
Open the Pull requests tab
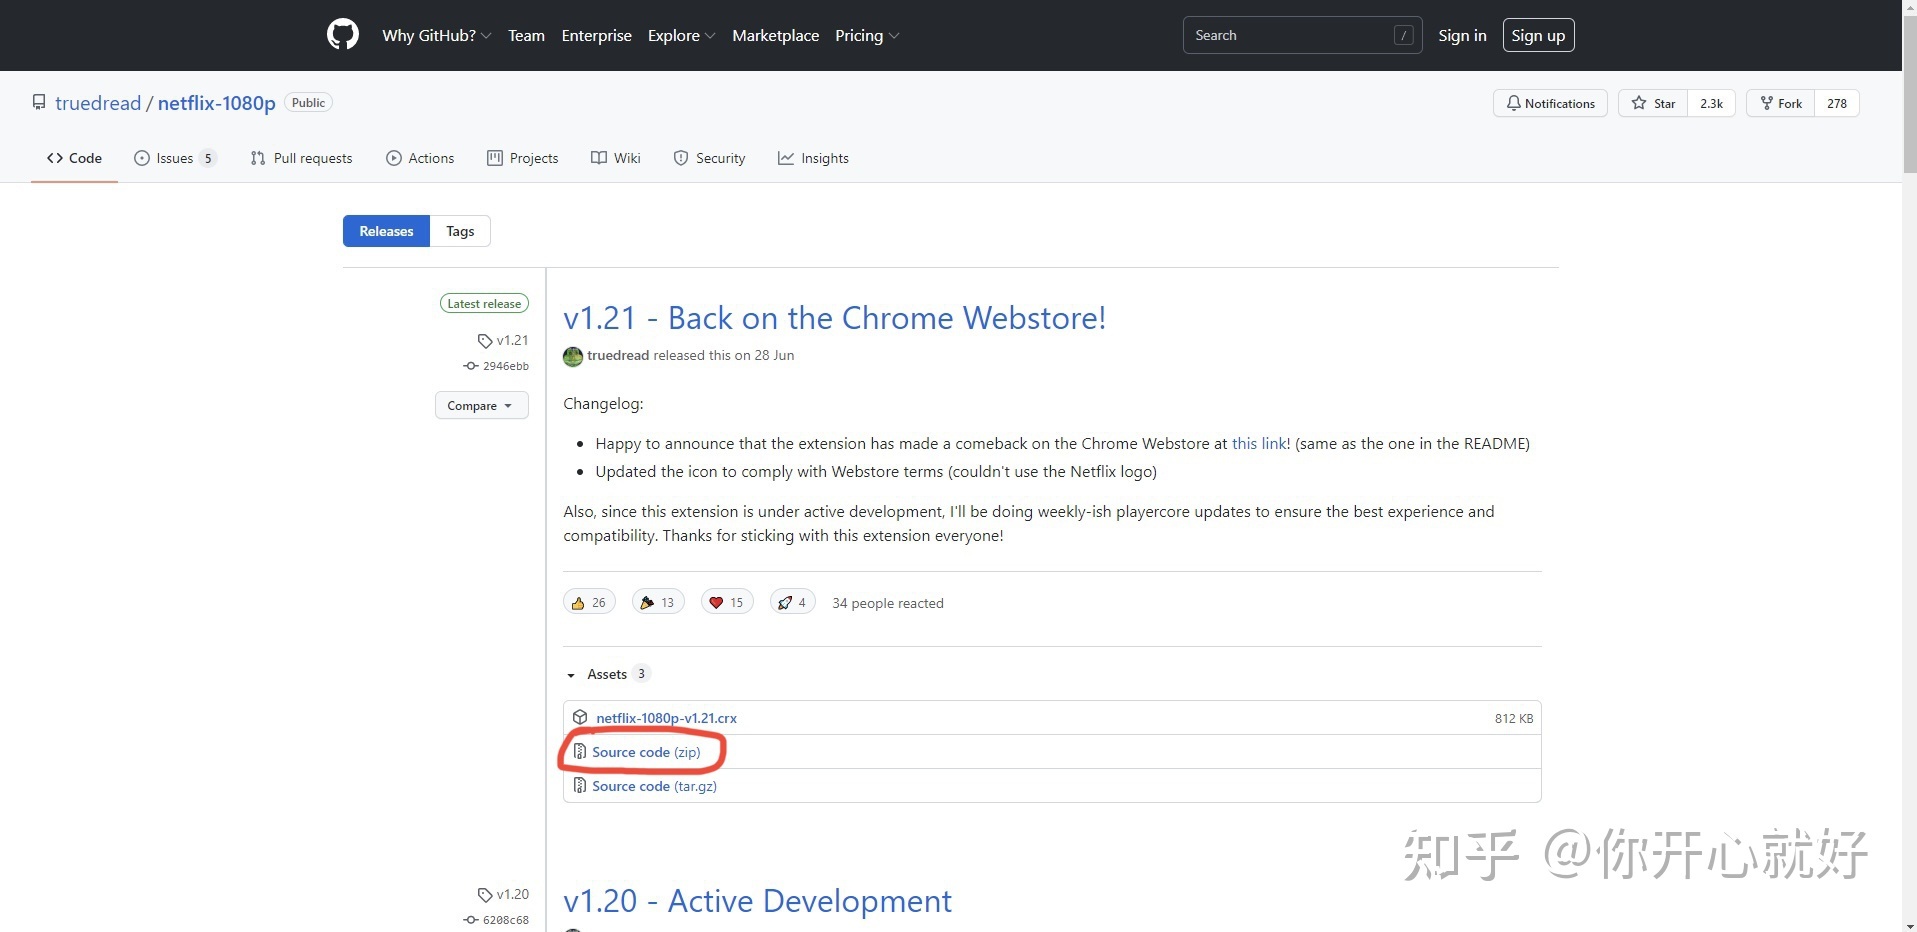301,158
